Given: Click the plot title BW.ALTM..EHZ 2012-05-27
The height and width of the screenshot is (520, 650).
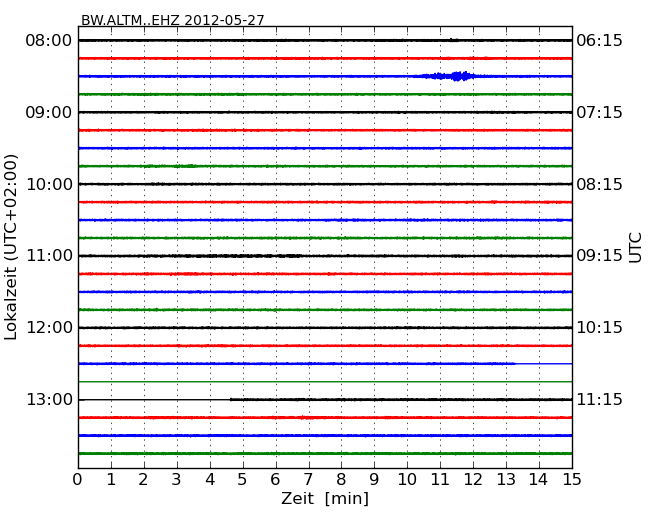Looking at the screenshot, I should (172, 20).
